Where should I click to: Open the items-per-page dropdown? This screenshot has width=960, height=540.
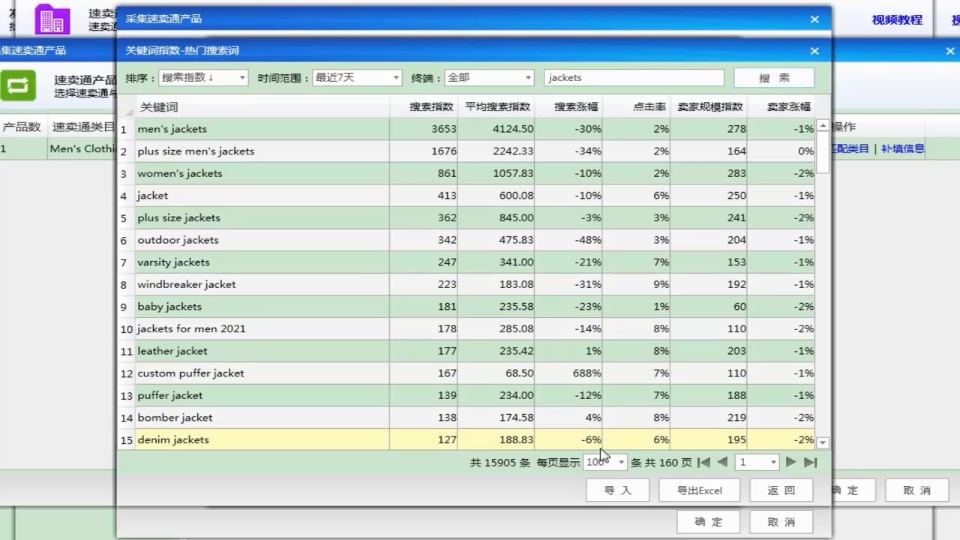pyautogui.click(x=606, y=462)
